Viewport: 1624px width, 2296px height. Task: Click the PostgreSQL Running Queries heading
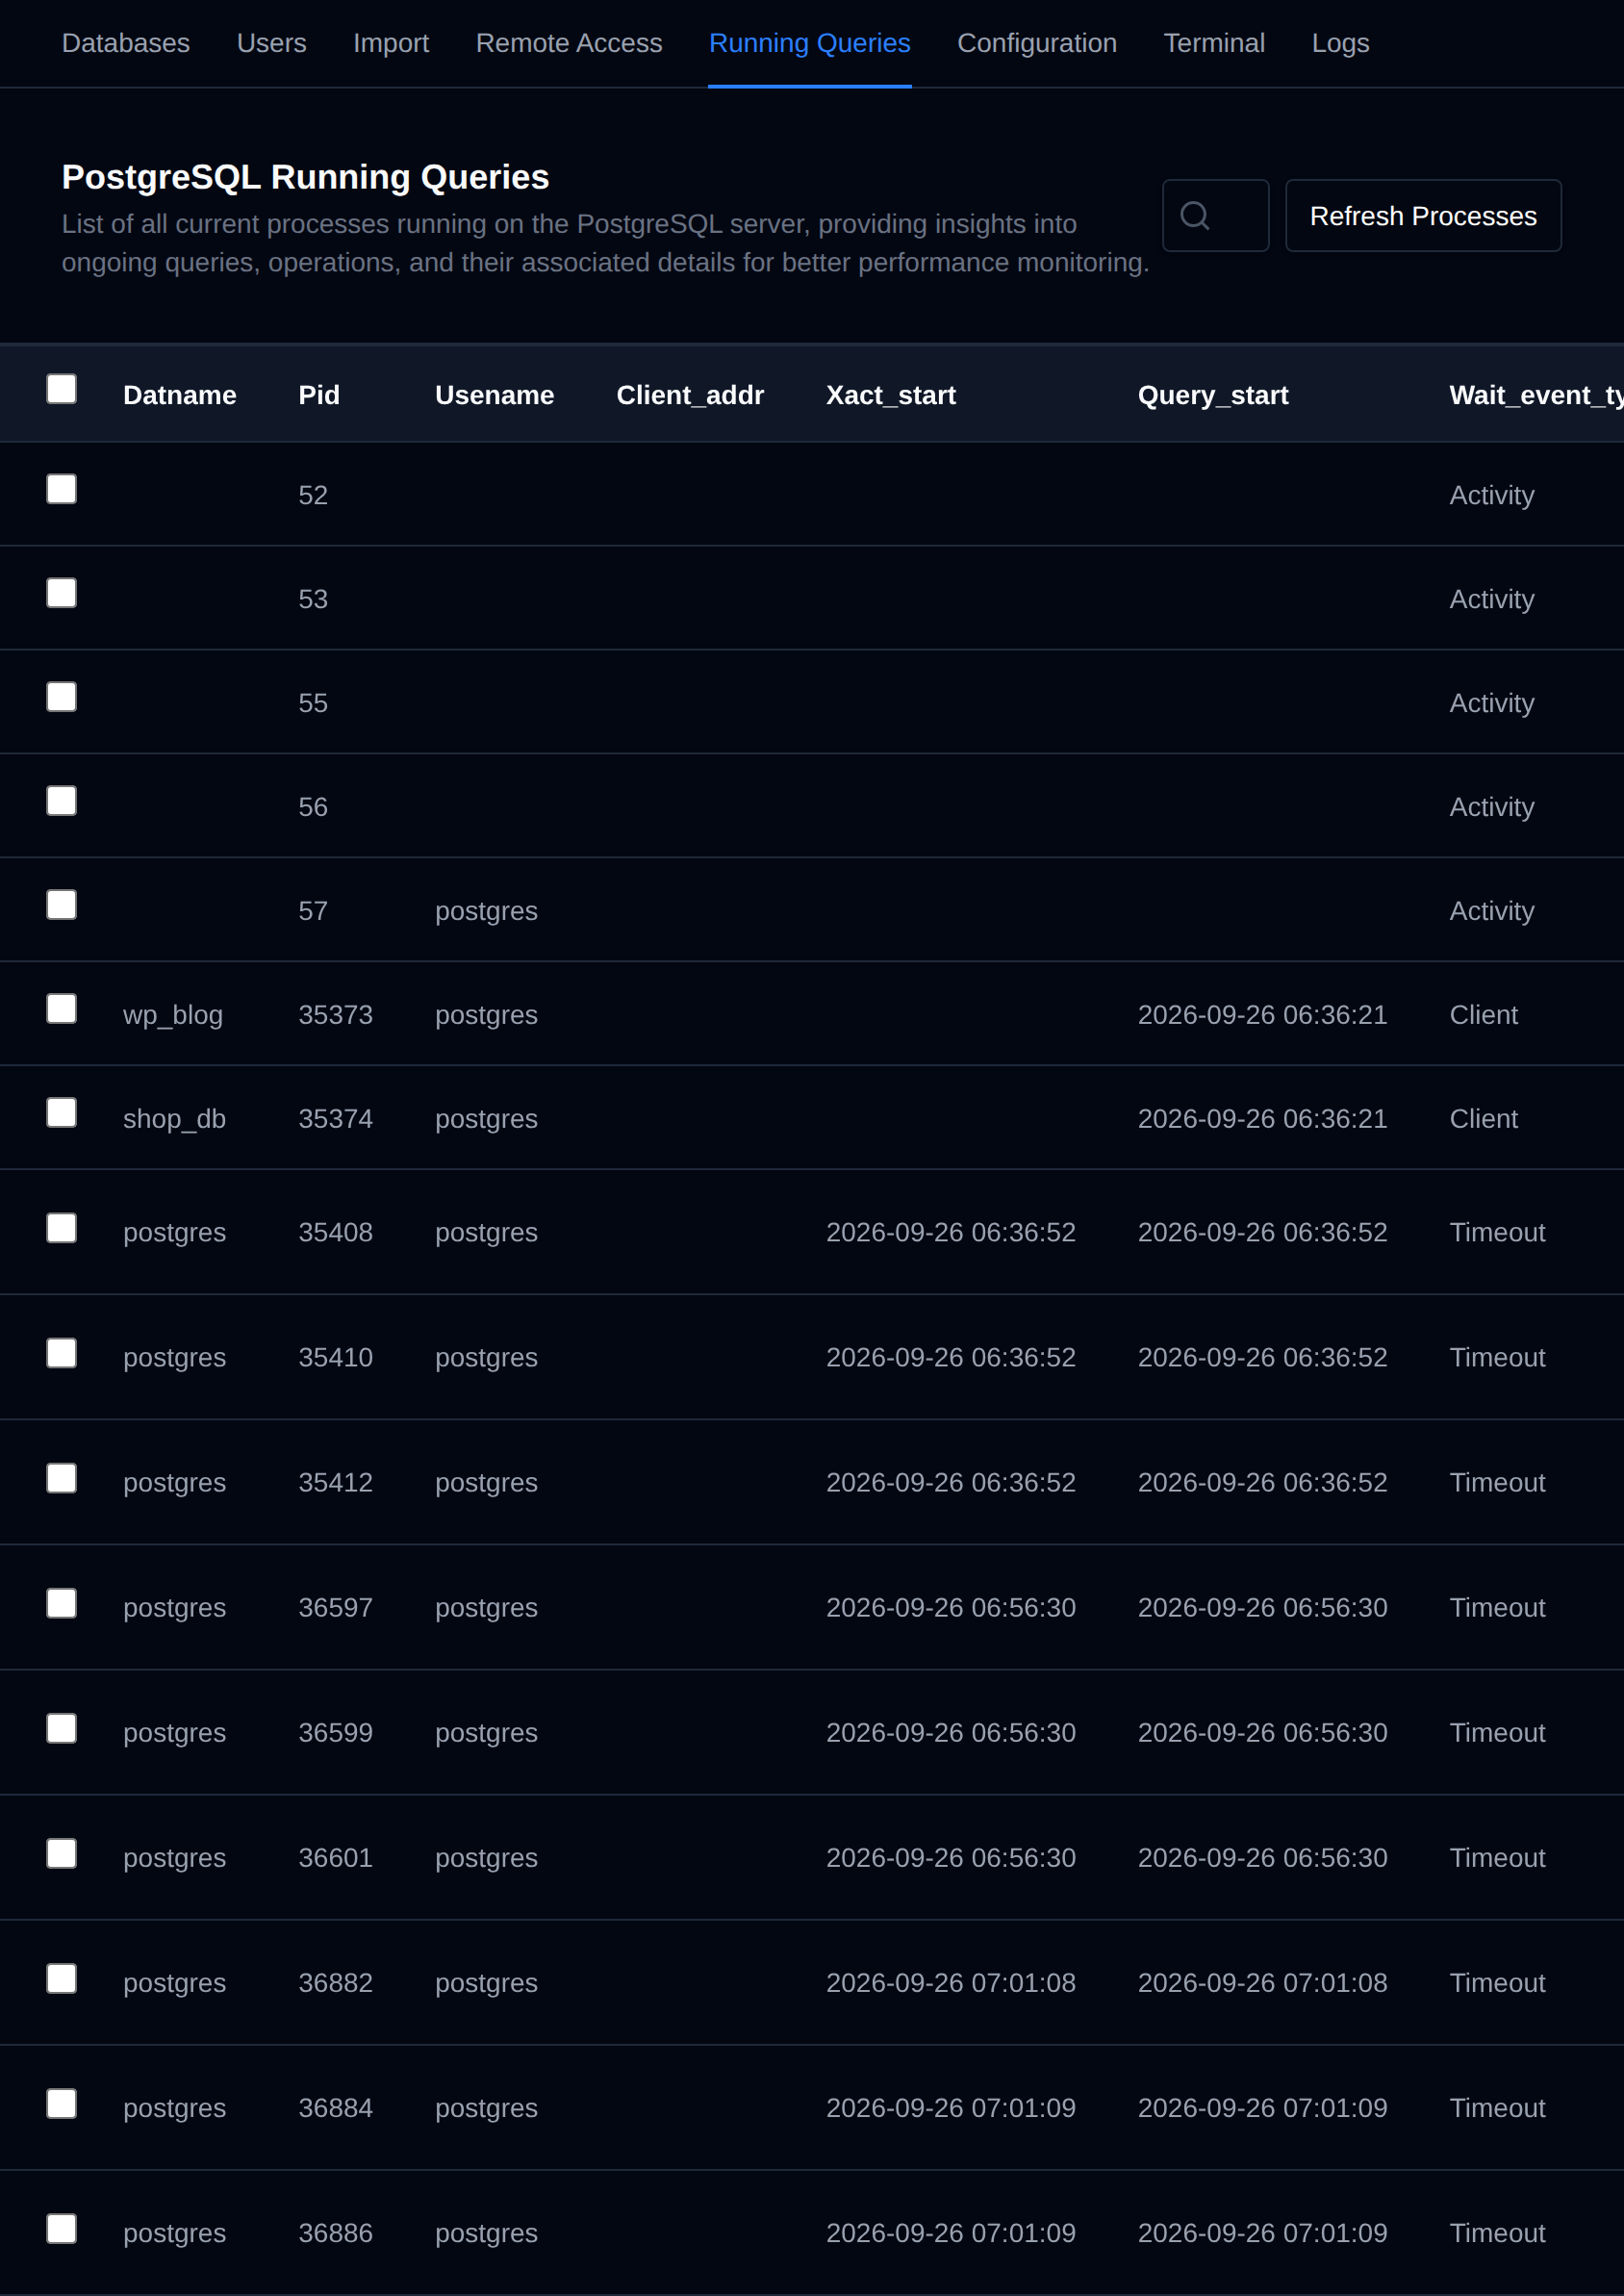coord(305,177)
